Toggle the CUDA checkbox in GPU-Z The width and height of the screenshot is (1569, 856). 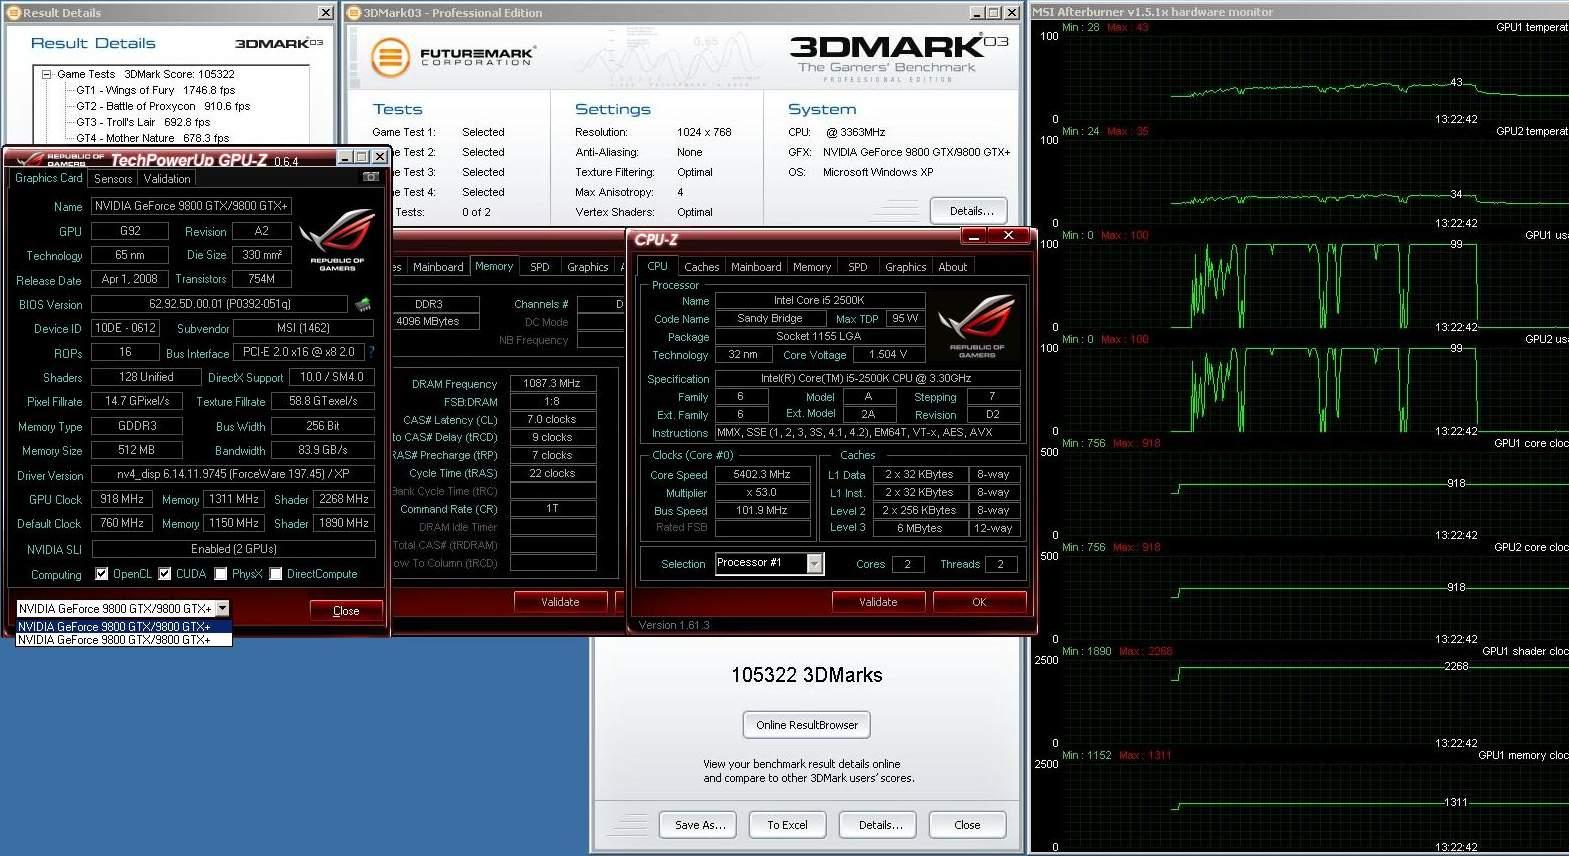(x=165, y=574)
